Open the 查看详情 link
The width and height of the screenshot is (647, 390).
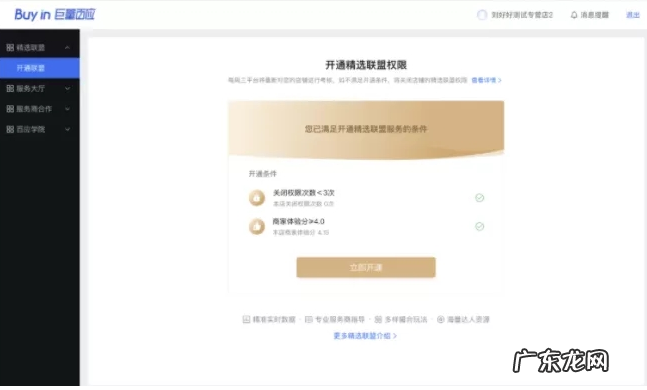(x=486, y=80)
